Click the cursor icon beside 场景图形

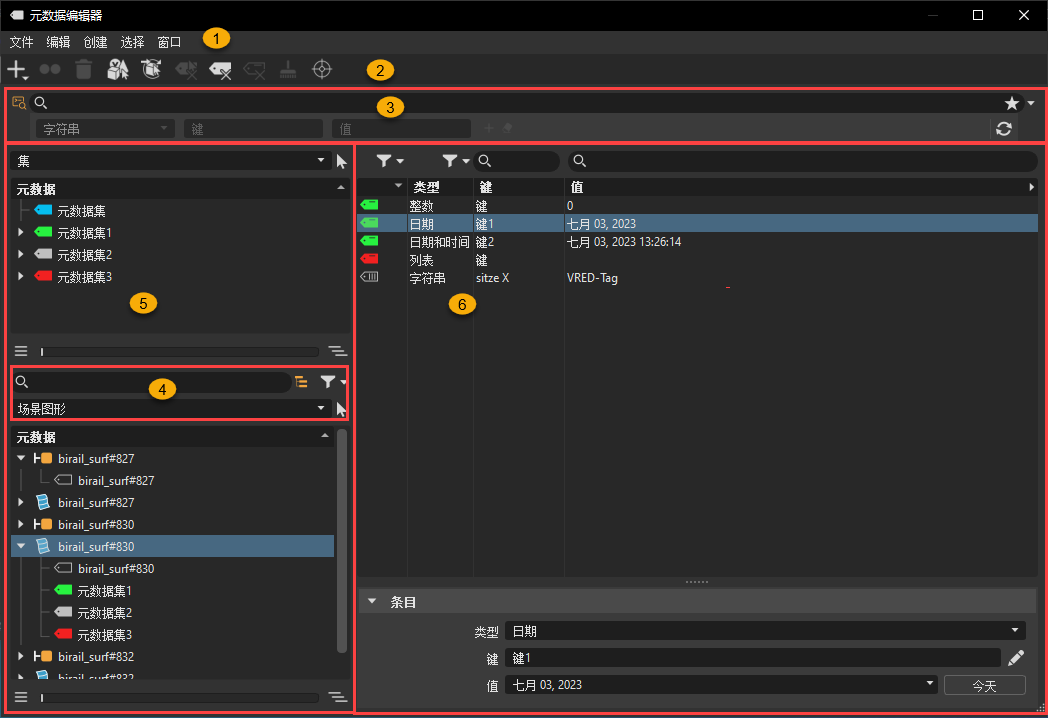(342, 409)
